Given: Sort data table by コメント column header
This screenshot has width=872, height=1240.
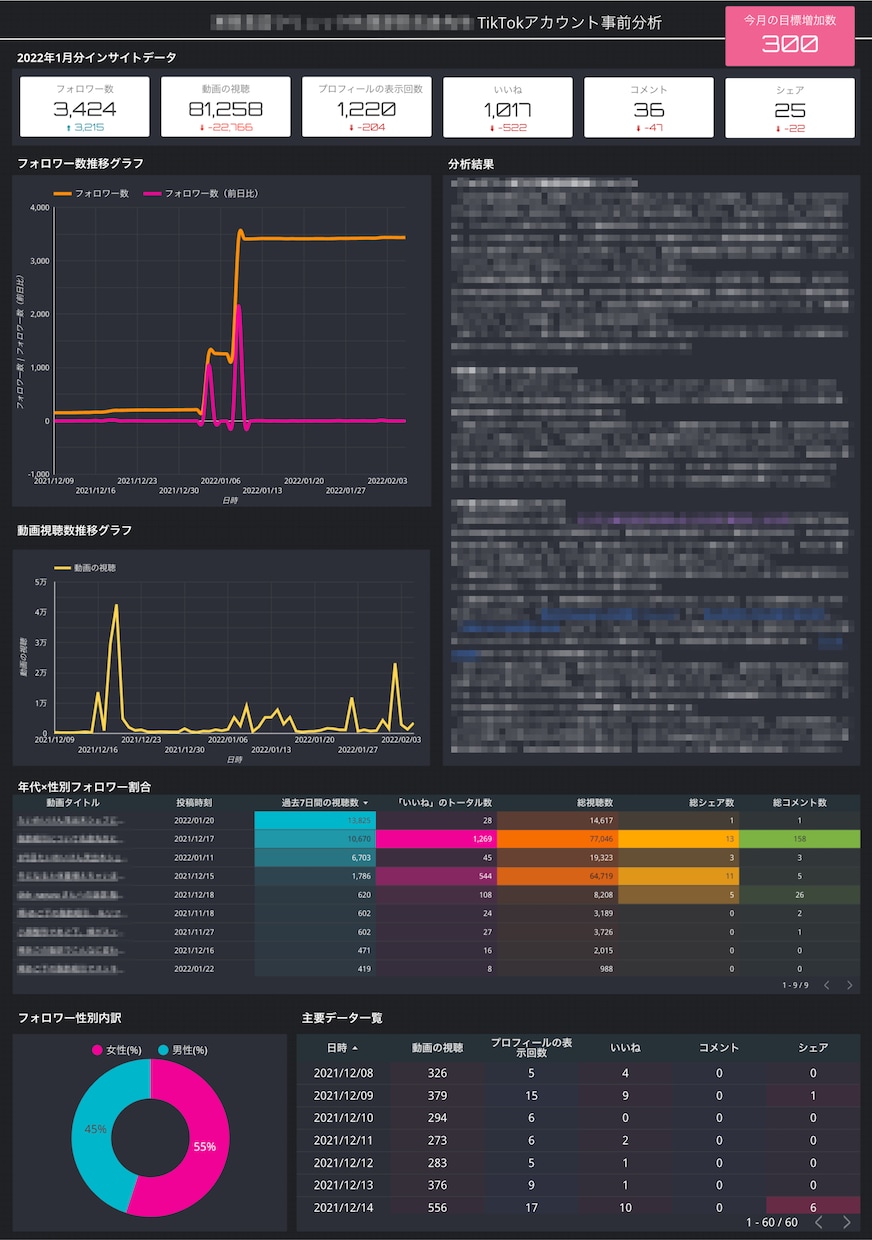Looking at the screenshot, I should 719,1048.
